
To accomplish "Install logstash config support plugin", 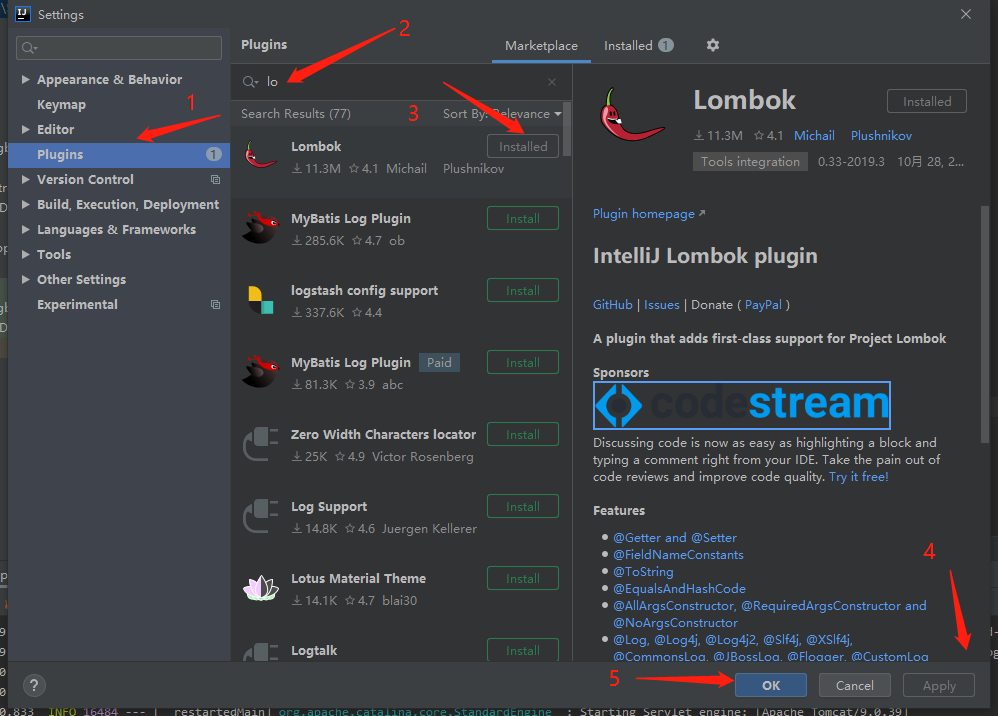I will 523,290.
